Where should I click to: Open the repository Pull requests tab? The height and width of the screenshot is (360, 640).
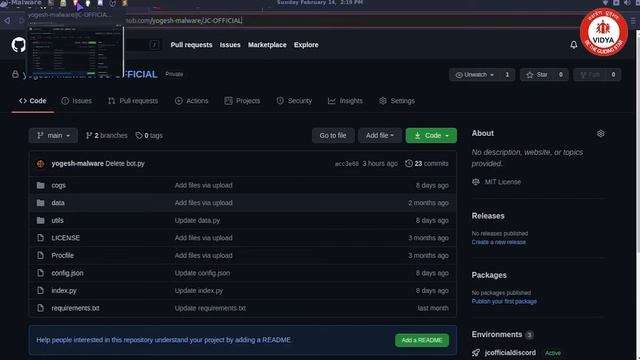tap(133, 101)
